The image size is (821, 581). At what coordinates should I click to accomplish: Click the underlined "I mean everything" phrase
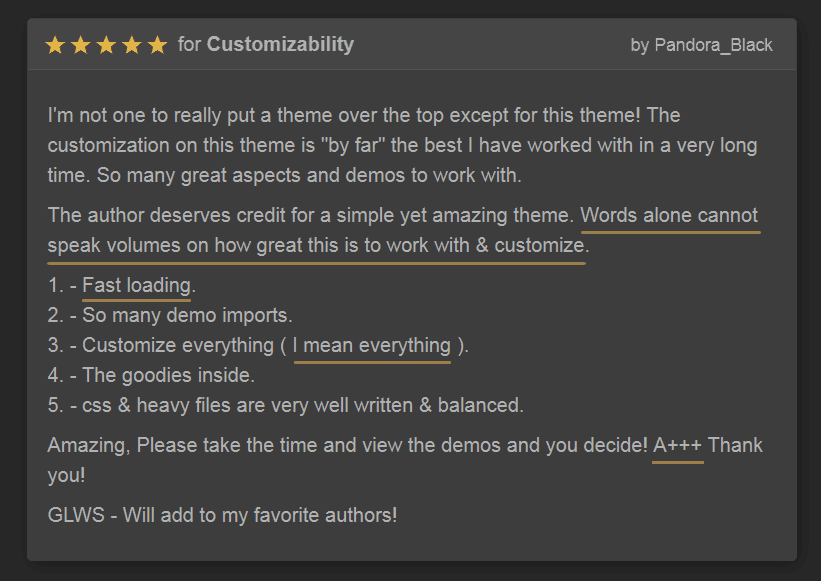pos(372,346)
